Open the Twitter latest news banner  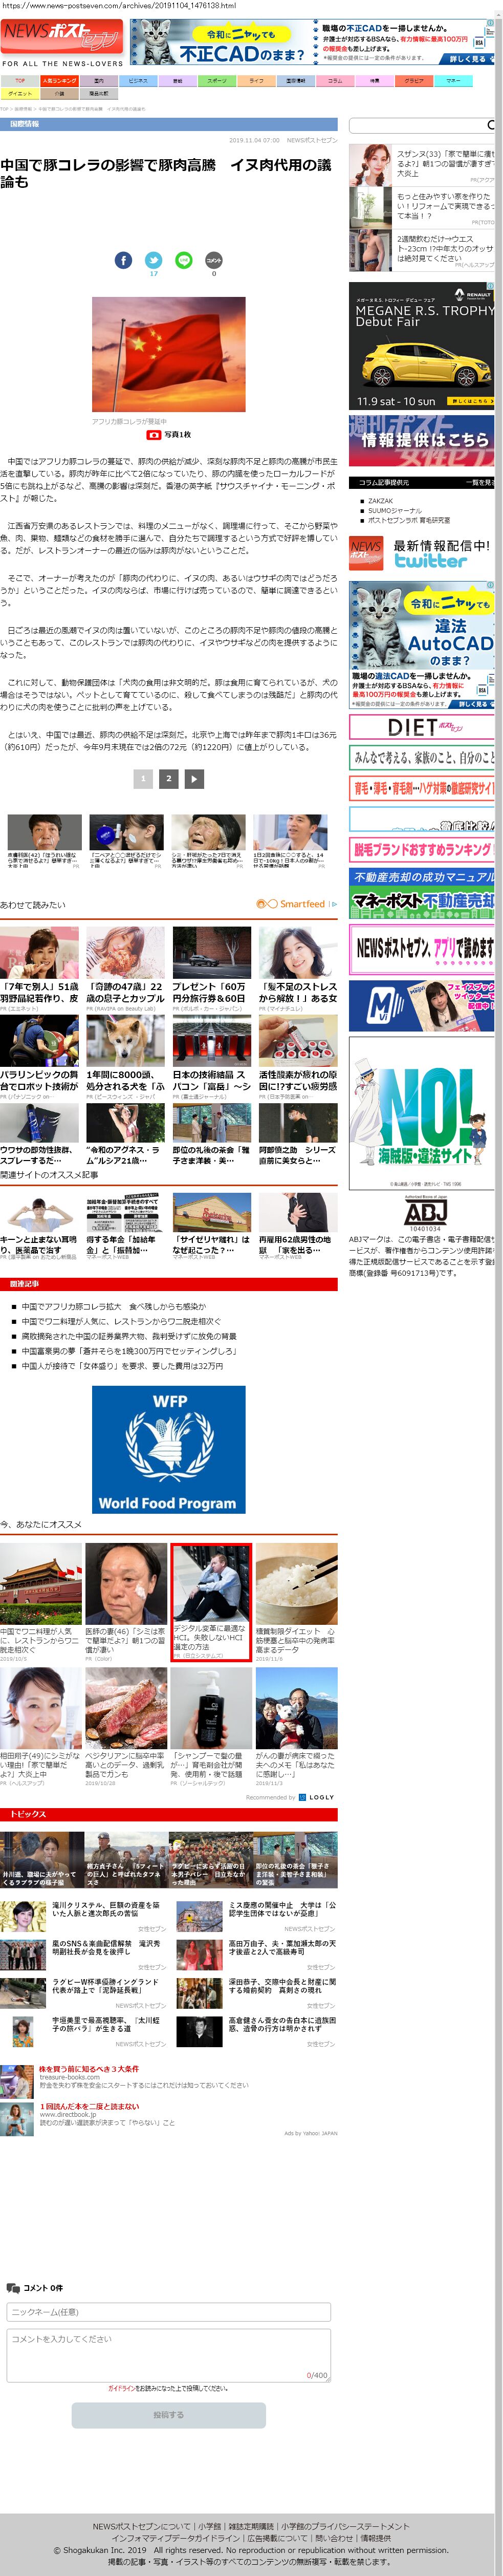click(420, 553)
